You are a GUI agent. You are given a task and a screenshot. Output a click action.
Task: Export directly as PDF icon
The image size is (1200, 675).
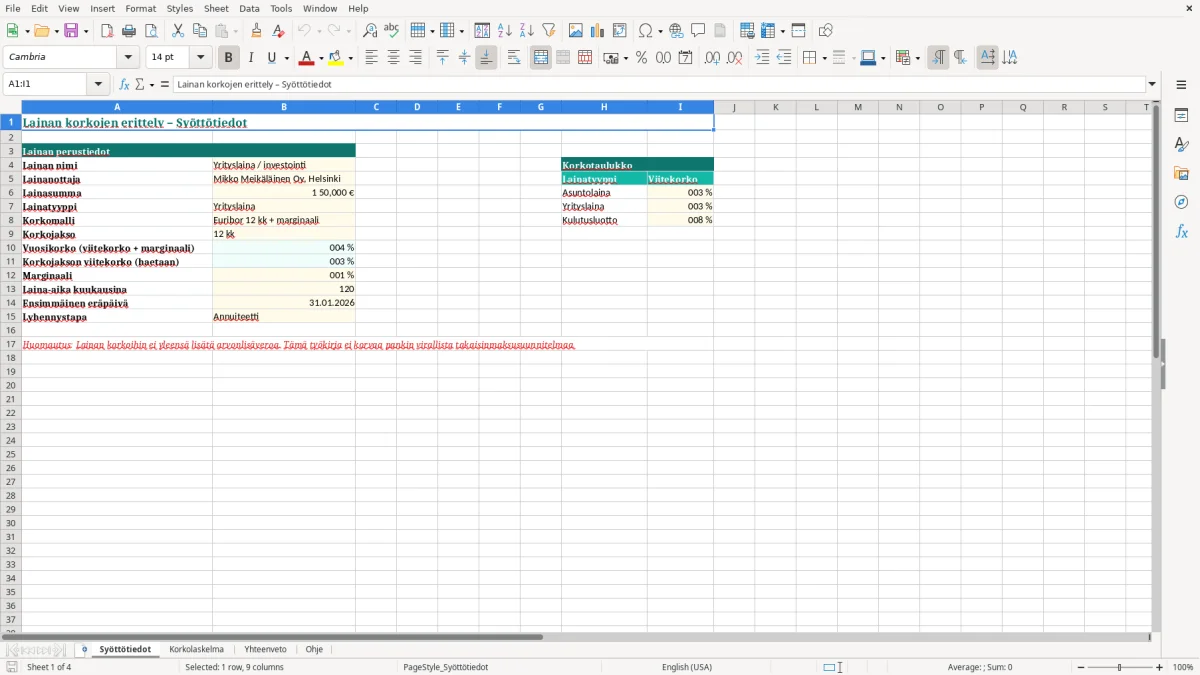[x=107, y=31]
